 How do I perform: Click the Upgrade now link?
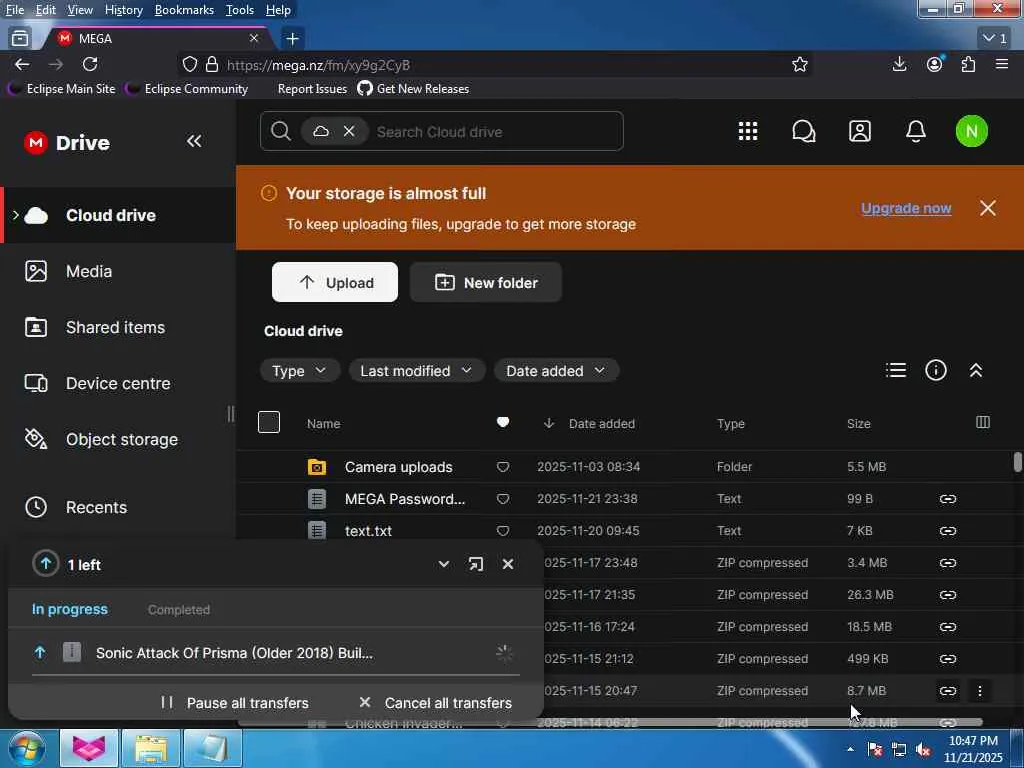click(x=906, y=208)
